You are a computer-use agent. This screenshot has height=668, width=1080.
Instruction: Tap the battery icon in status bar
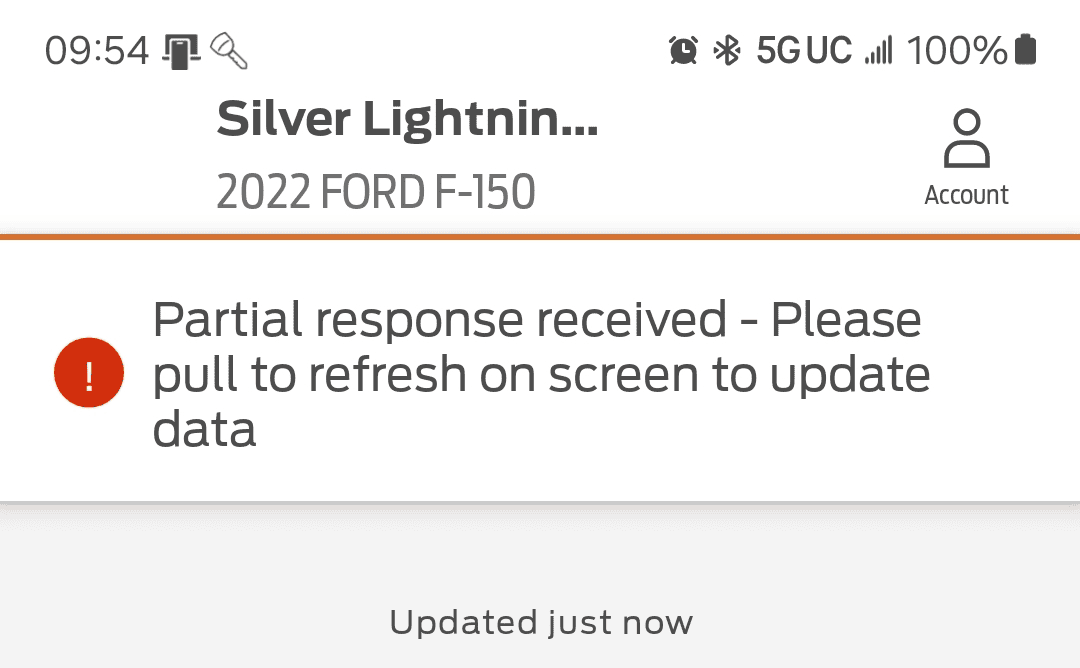[x=1025, y=50]
